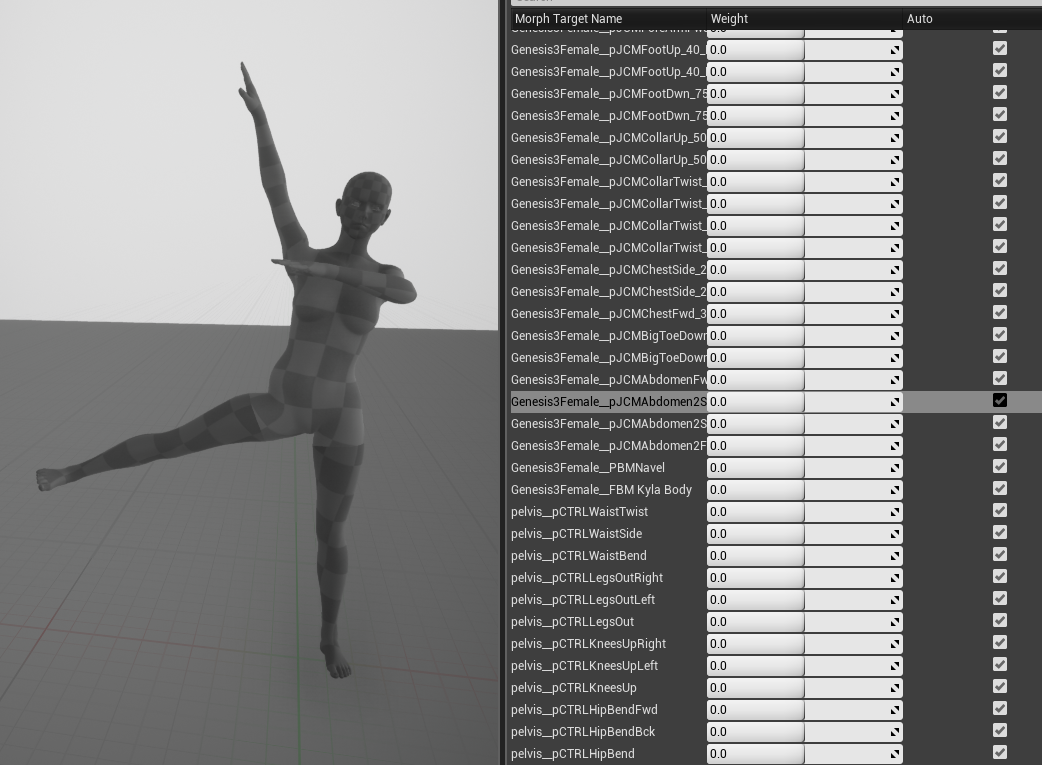Click the Weight column header
The image size is (1042, 765).
729,19
